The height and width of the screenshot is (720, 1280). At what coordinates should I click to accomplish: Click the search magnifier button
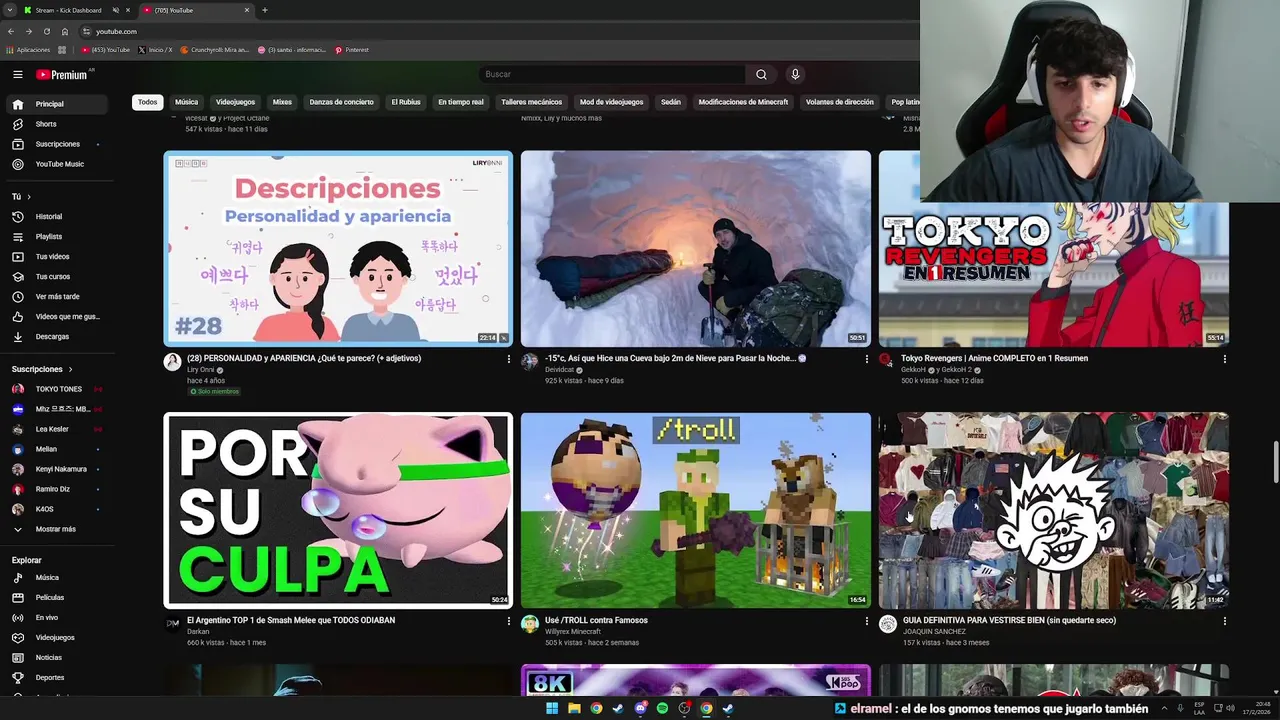tap(761, 74)
